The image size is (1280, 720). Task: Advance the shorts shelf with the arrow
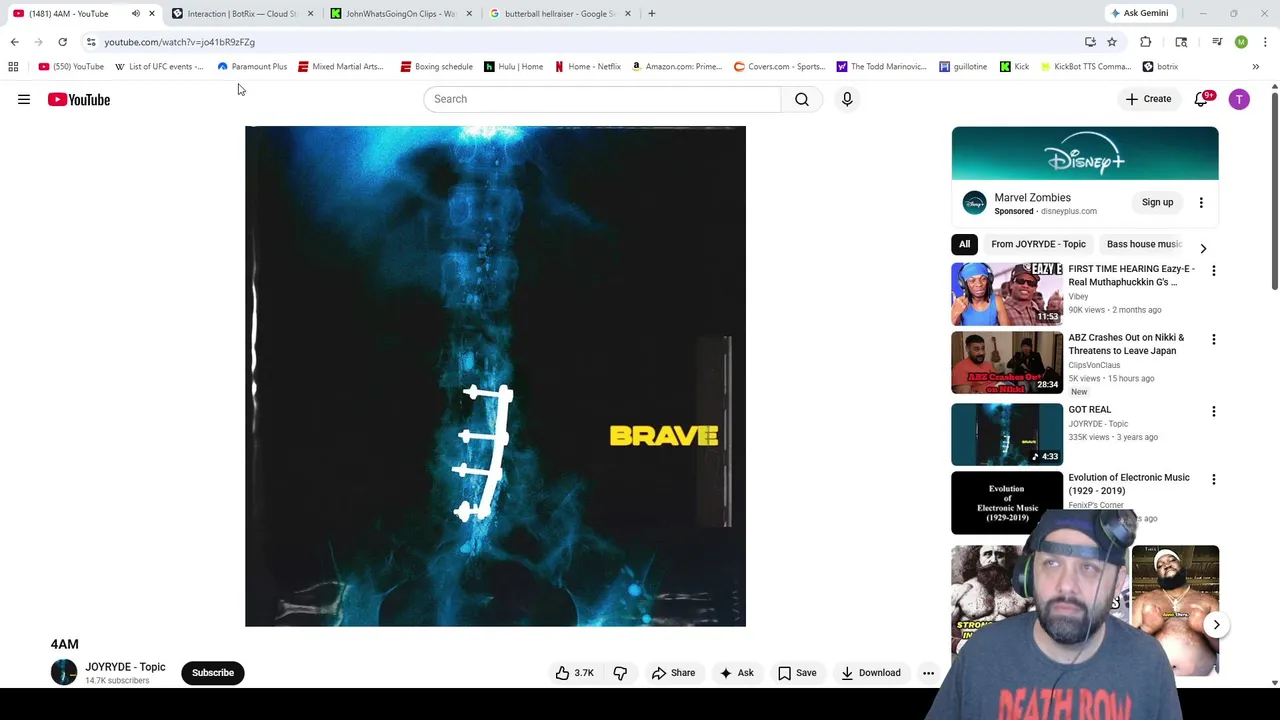coord(1216,625)
